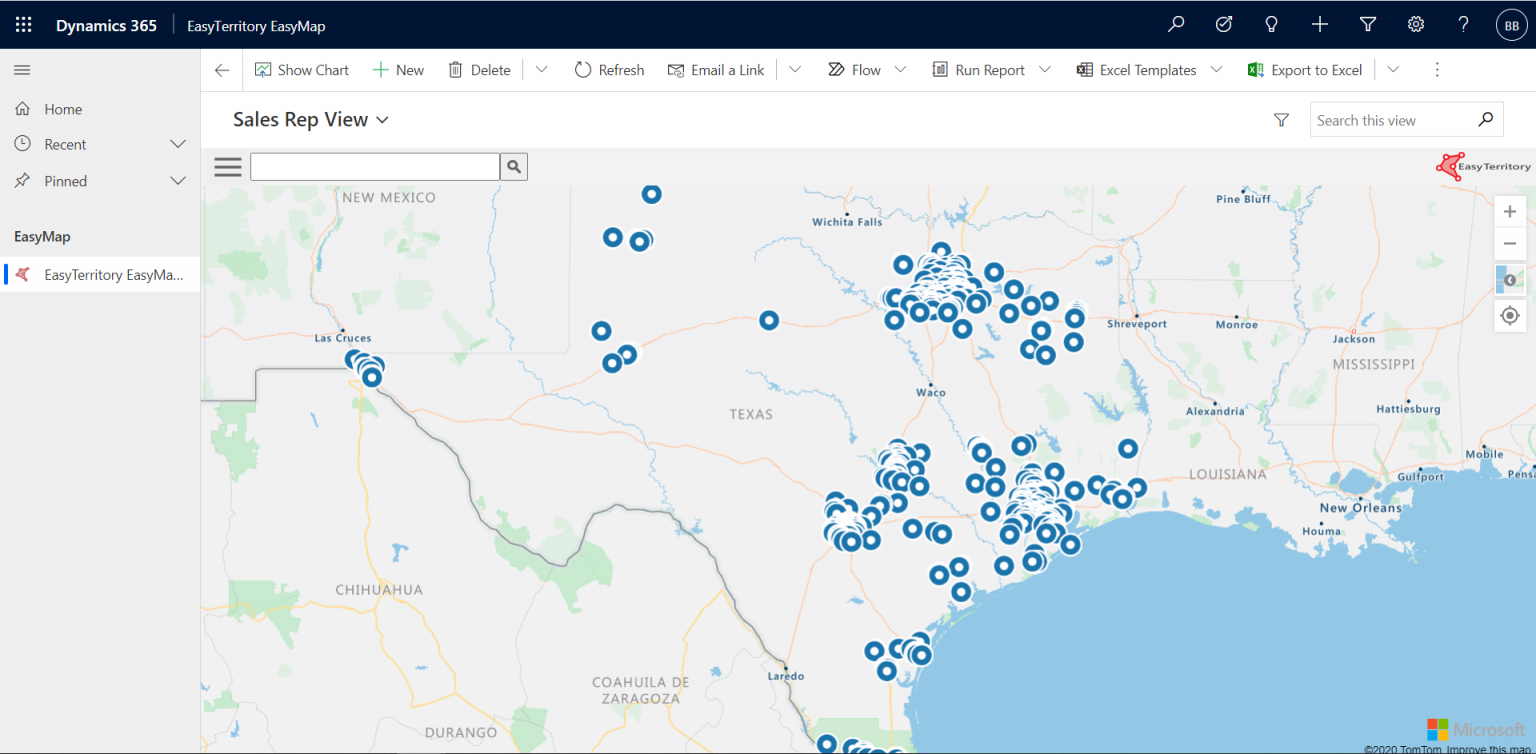Select the EasyTerritory logo on the map
Screen dimensions: 1536x754
pyautogui.click(x=1483, y=166)
